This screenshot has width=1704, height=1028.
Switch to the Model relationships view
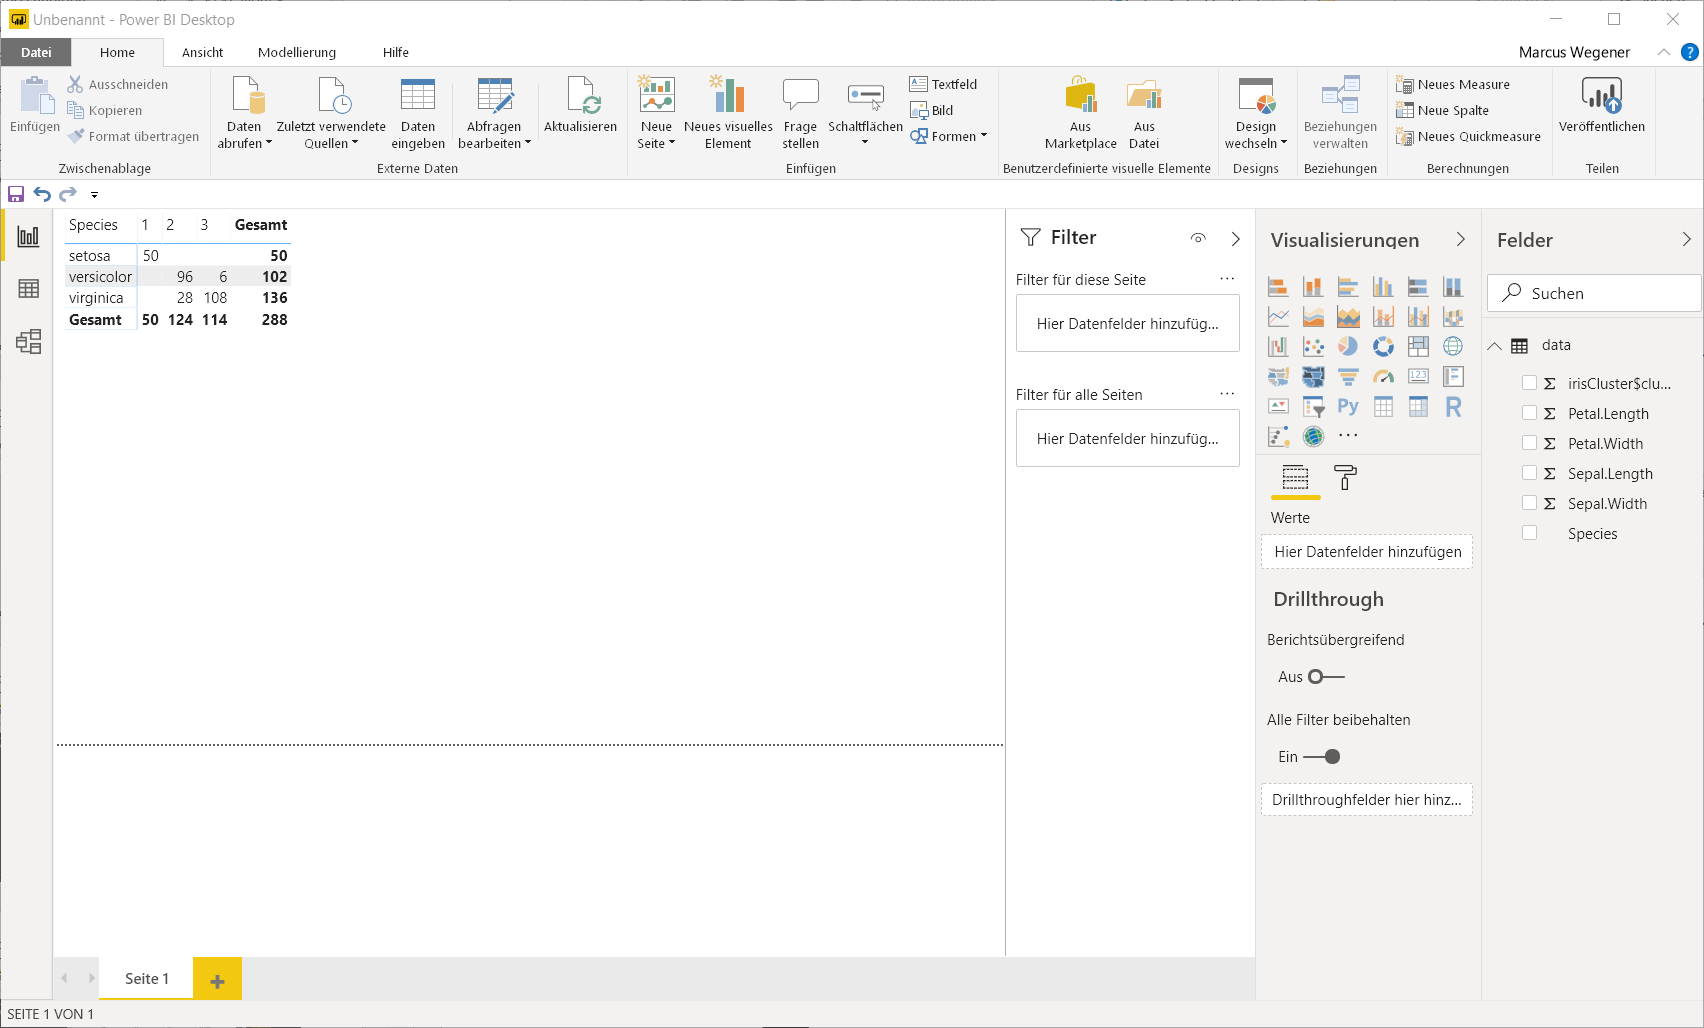(28, 342)
